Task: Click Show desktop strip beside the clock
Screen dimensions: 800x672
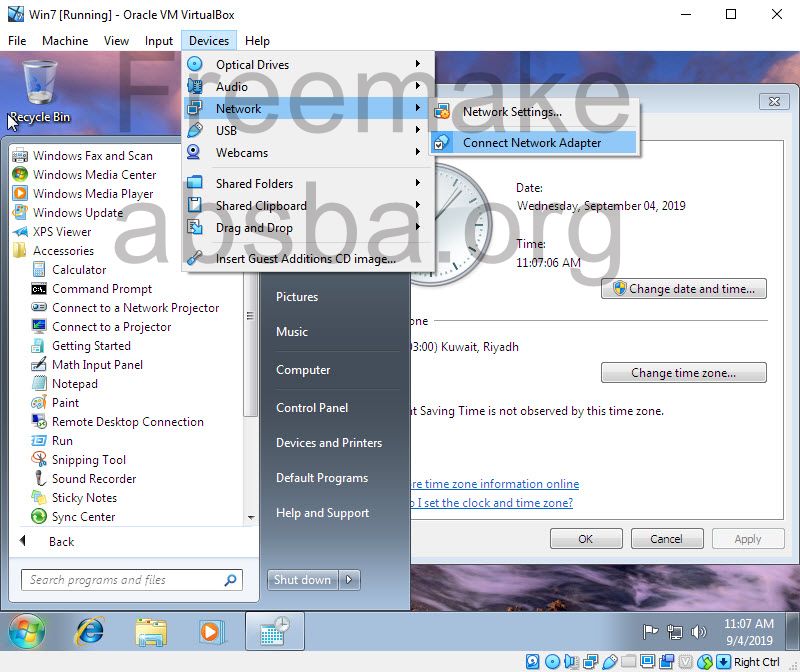Action: tap(792, 631)
